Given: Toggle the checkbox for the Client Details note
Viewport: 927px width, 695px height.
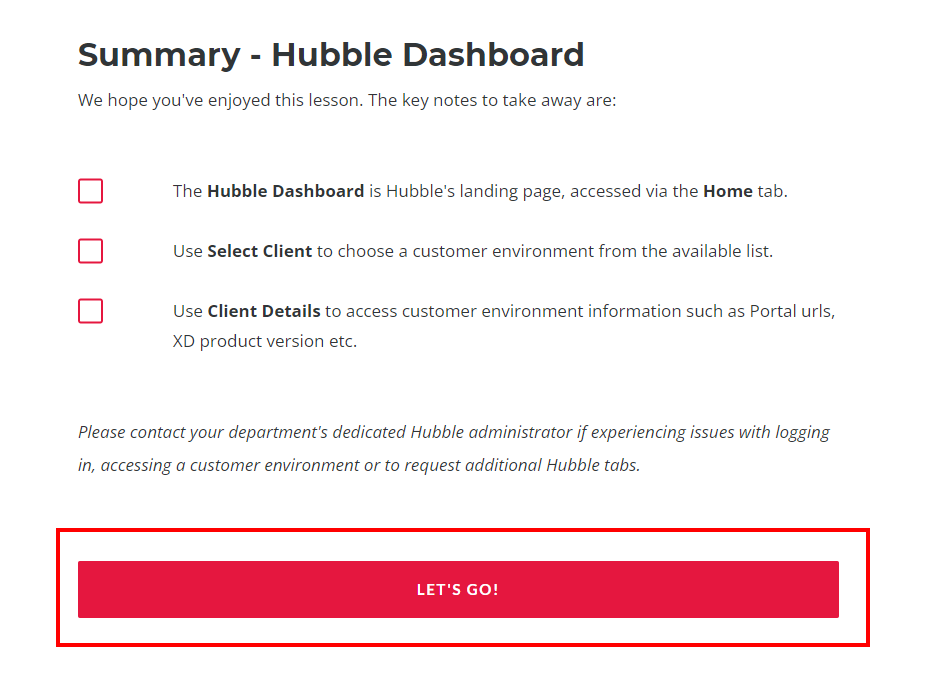Looking at the screenshot, I should (x=90, y=311).
